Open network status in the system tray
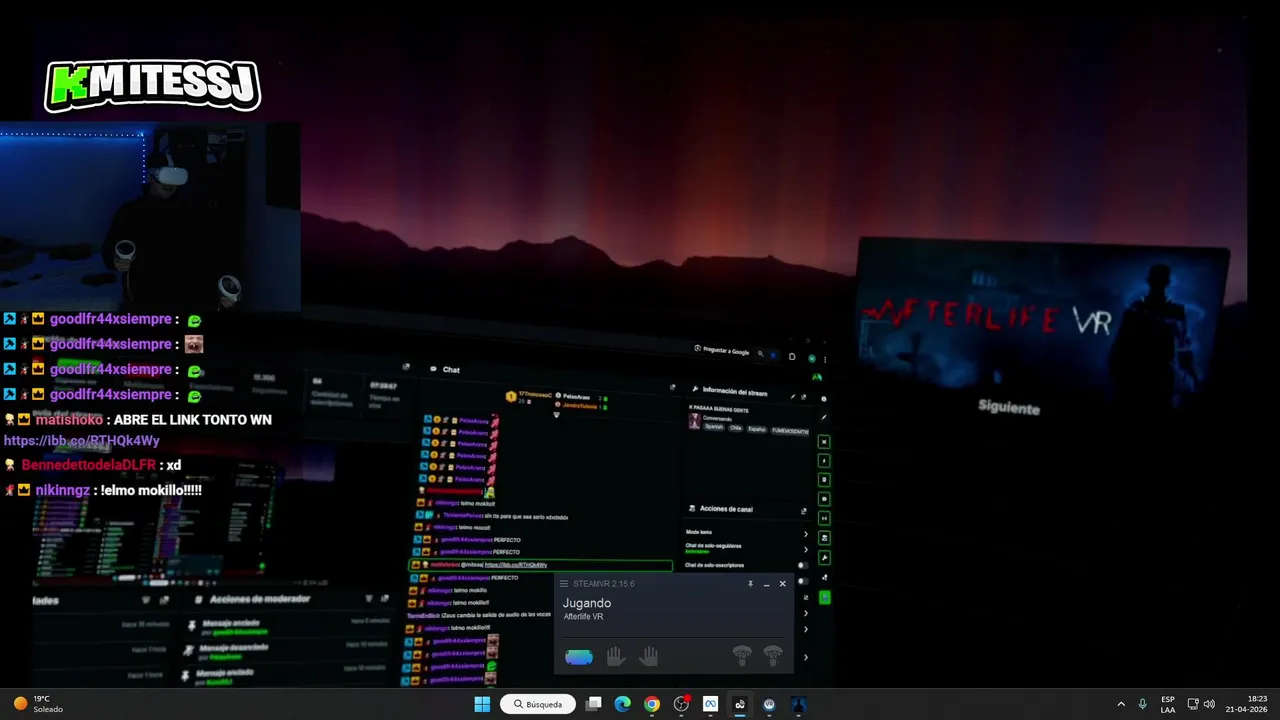This screenshot has width=1280, height=720. click(x=1193, y=704)
